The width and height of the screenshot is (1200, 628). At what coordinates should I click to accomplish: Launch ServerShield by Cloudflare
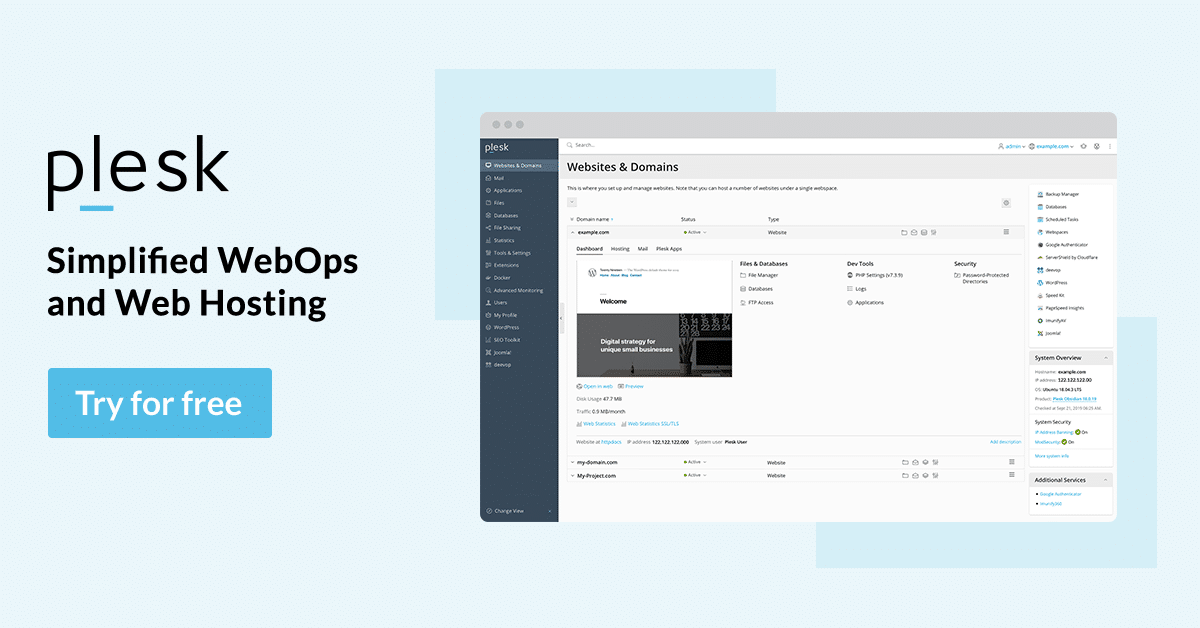coord(1072,257)
